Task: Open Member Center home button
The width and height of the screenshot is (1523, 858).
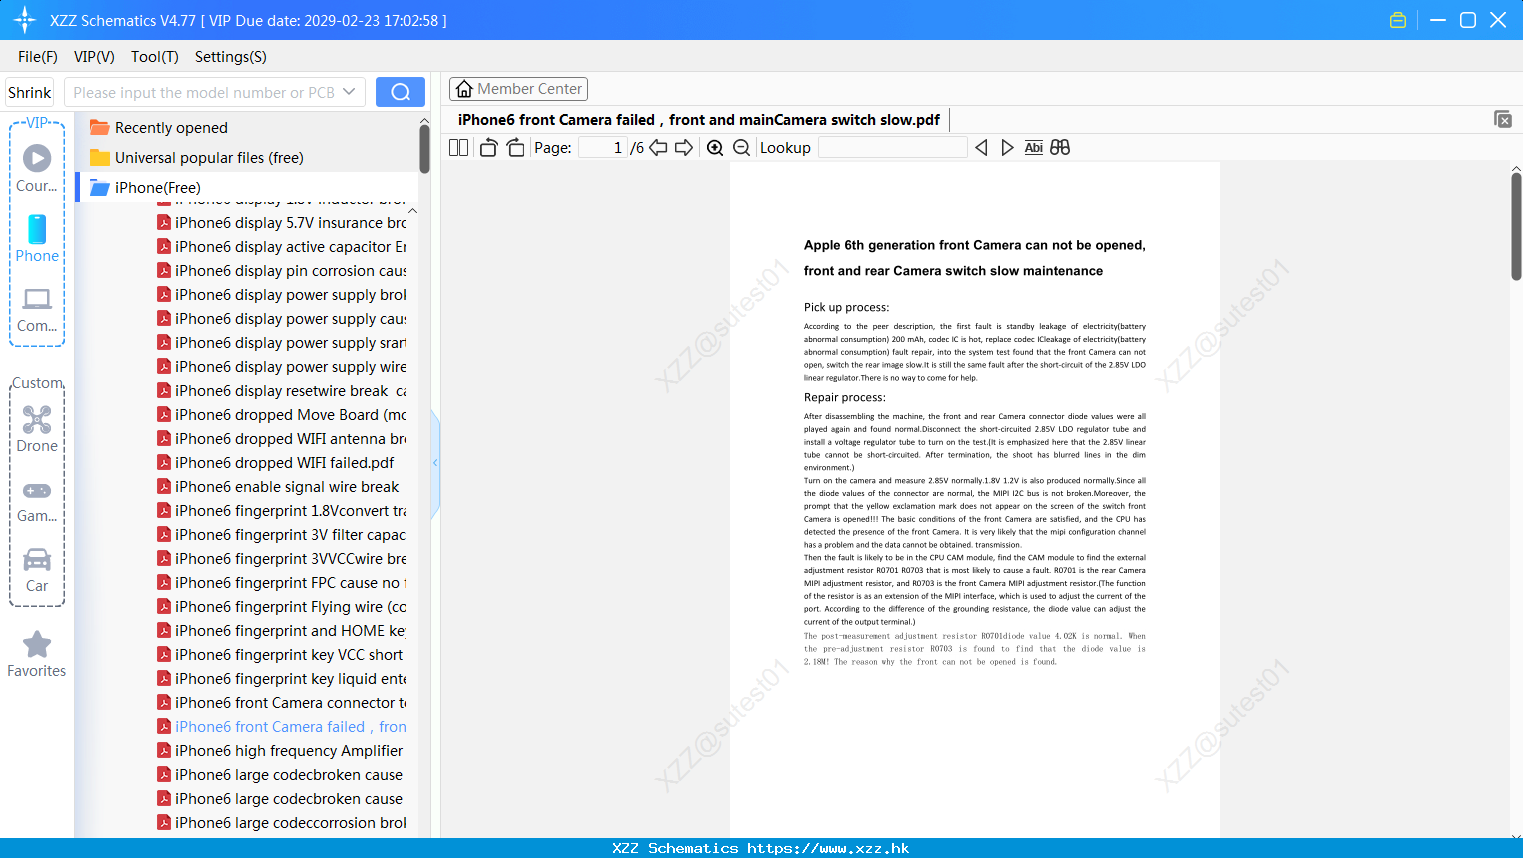Action: click(x=518, y=89)
